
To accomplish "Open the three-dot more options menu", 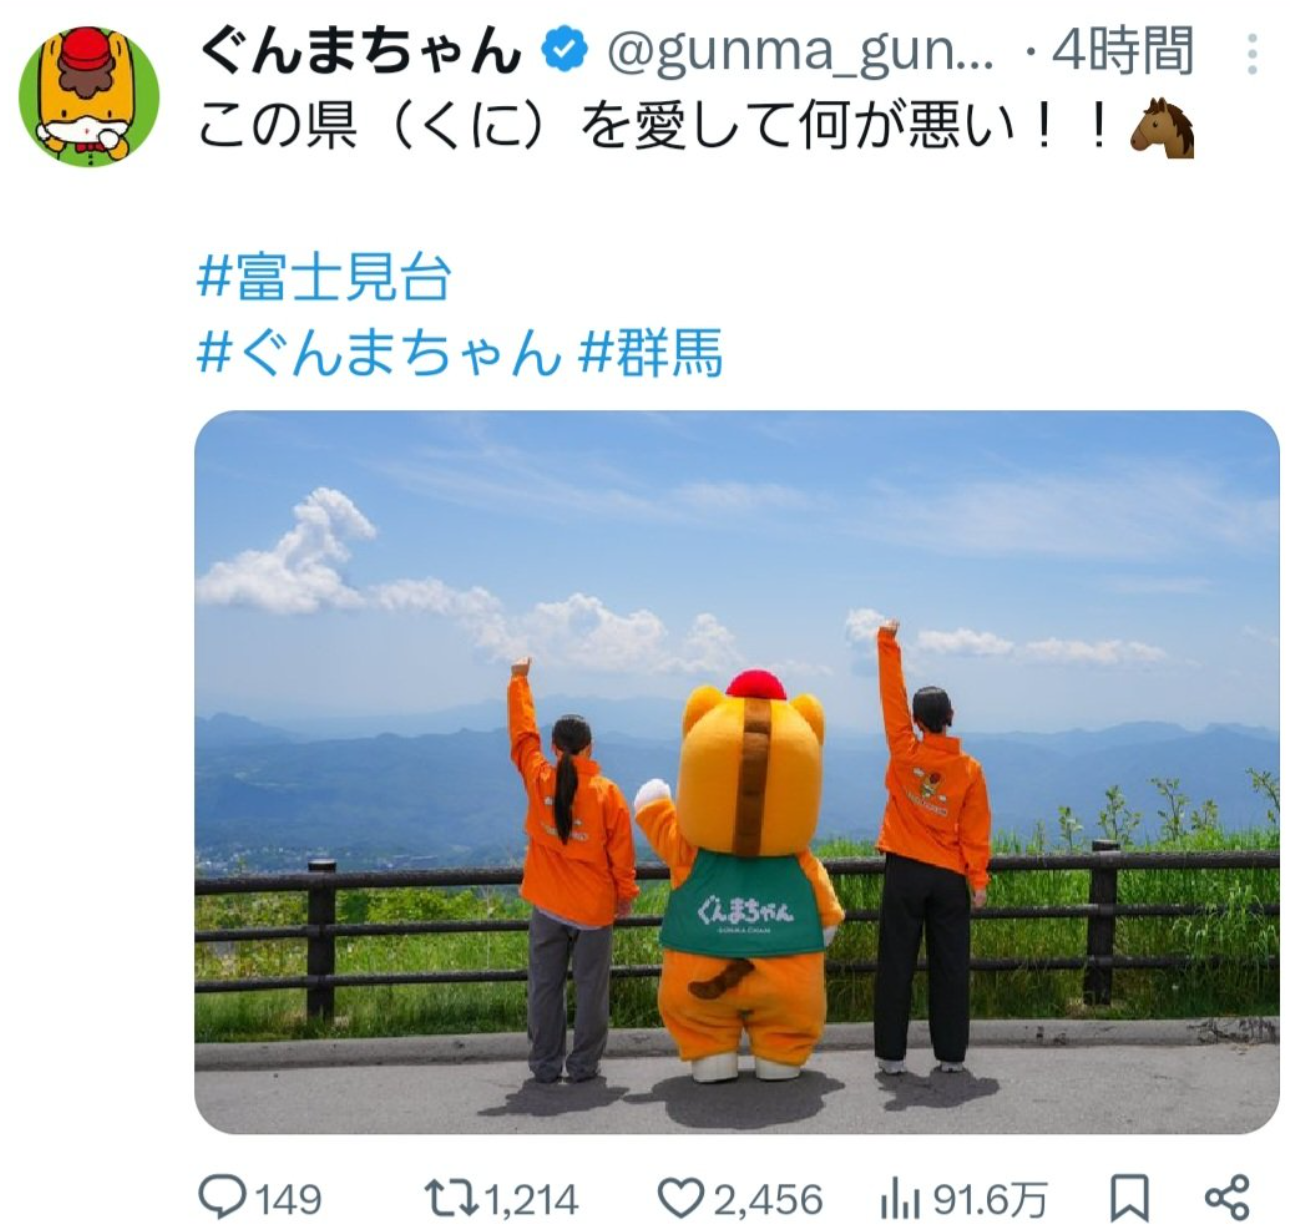I will click(1252, 54).
